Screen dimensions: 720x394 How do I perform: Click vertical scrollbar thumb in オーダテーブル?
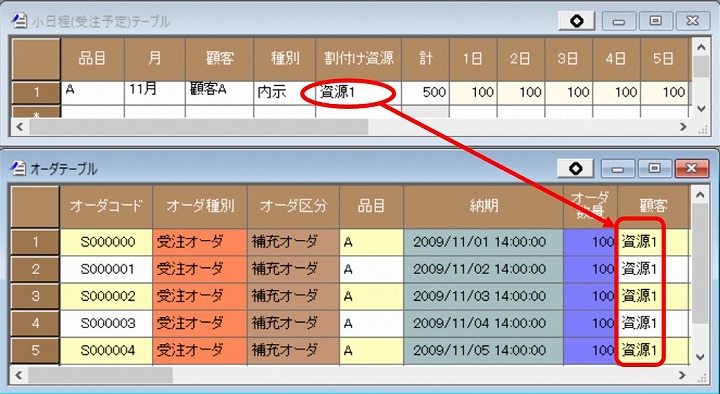pos(700,264)
